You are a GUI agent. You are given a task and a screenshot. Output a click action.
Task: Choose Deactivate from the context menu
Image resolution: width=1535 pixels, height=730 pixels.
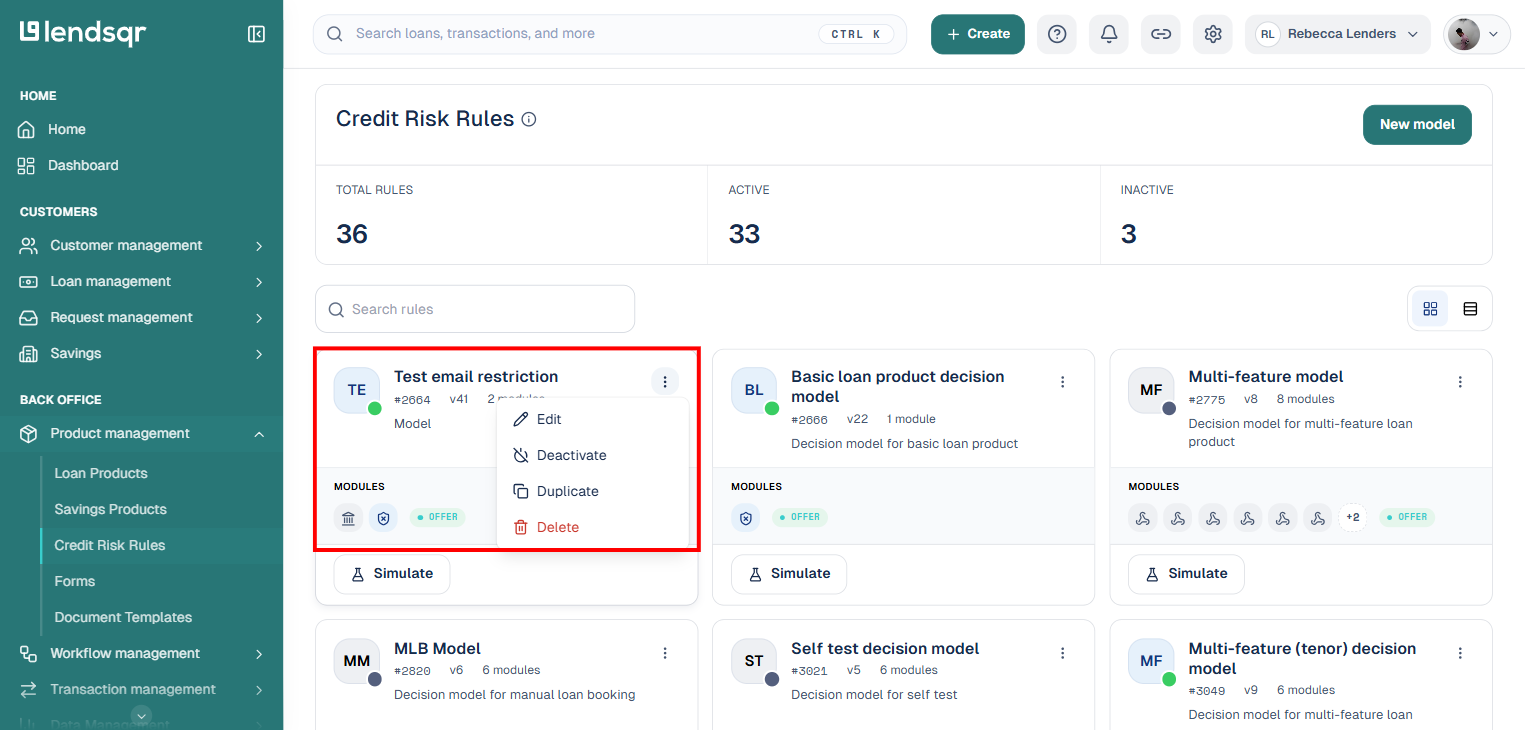tap(592, 456)
